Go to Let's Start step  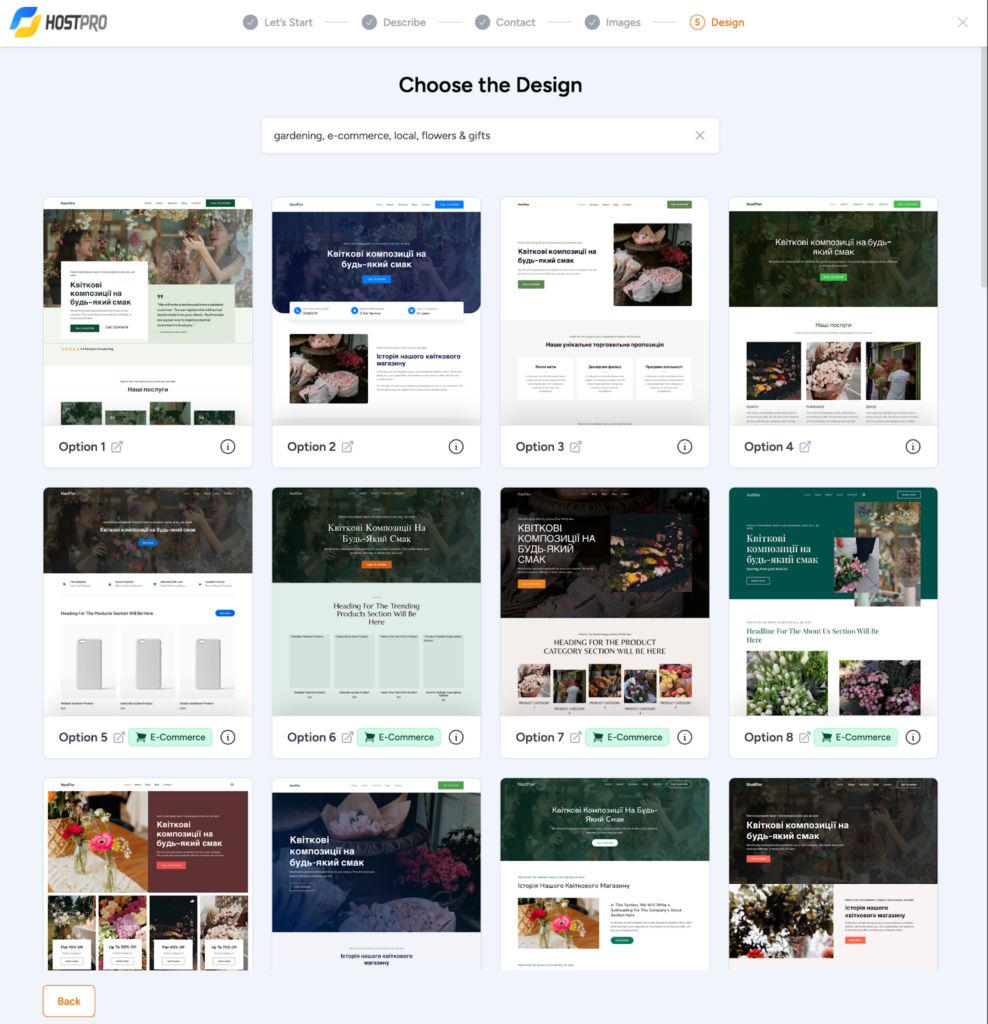278,22
